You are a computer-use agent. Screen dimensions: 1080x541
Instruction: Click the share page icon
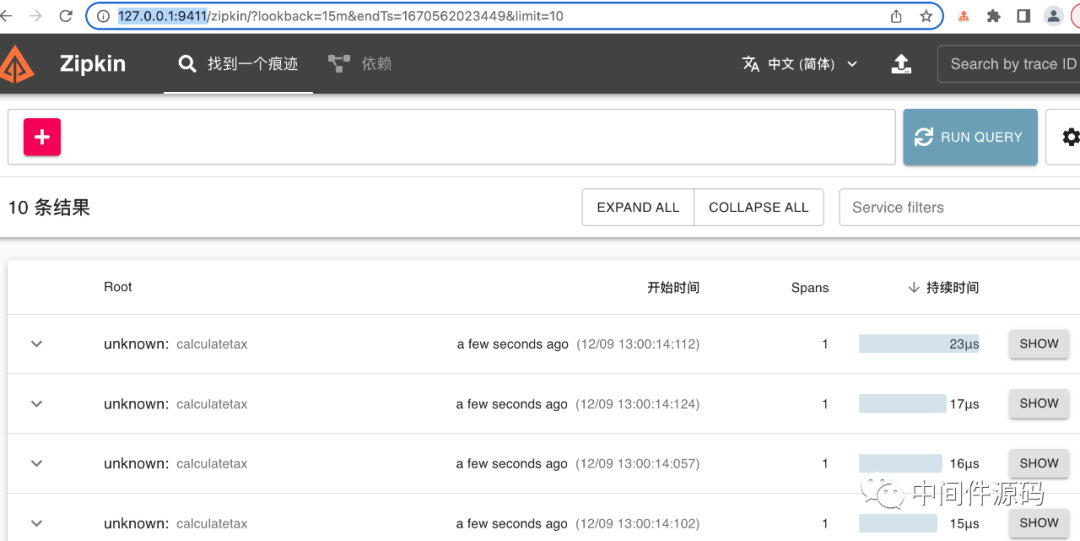click(x=896, y=16)
